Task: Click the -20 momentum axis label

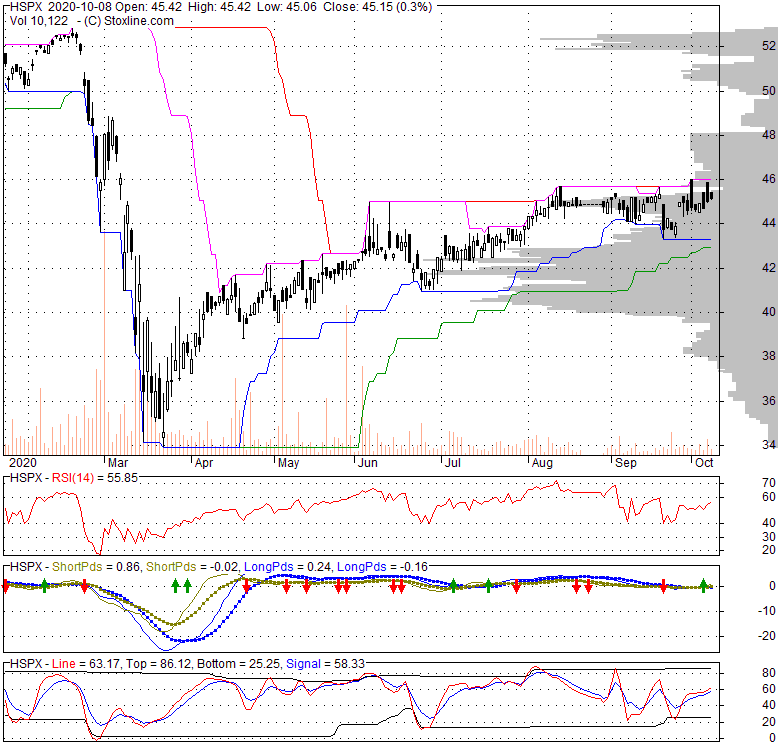Action: 766,636
